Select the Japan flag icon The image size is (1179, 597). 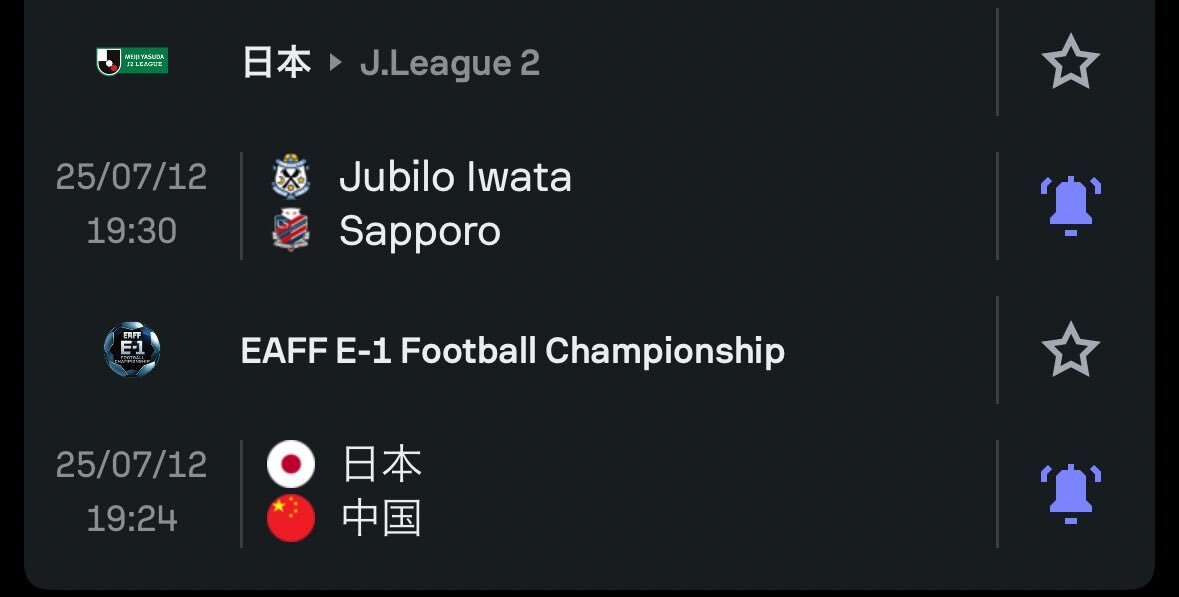tap(292, 464)
